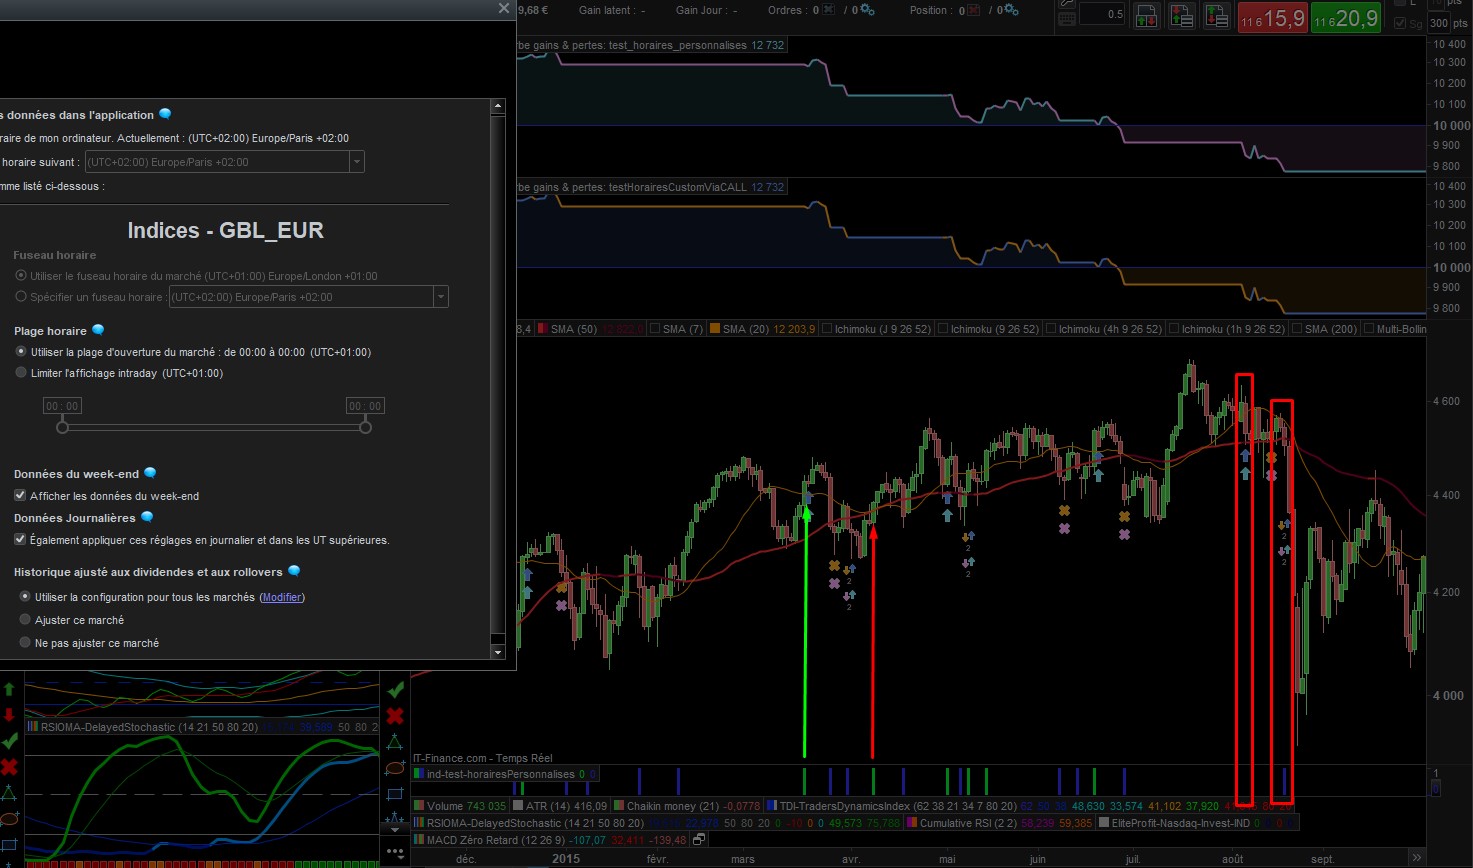Toggle 'Également appliquer ces réglages en journalier' checkbox
Screen dimensions: 1473x868
(x=20, y=540)
